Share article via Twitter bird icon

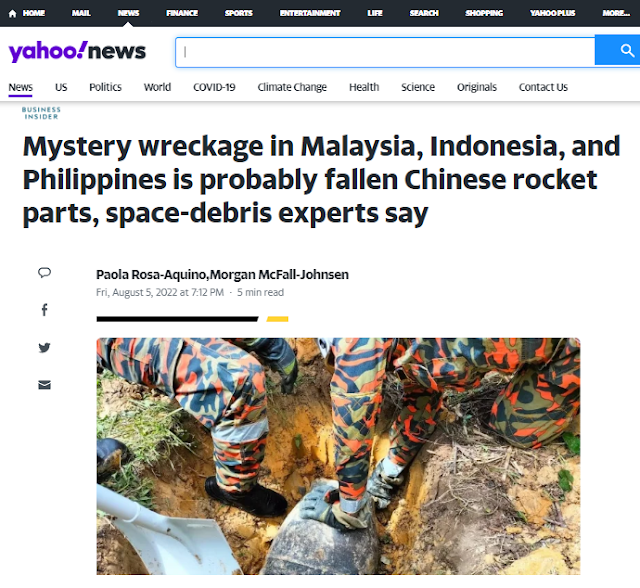(44, 347)
